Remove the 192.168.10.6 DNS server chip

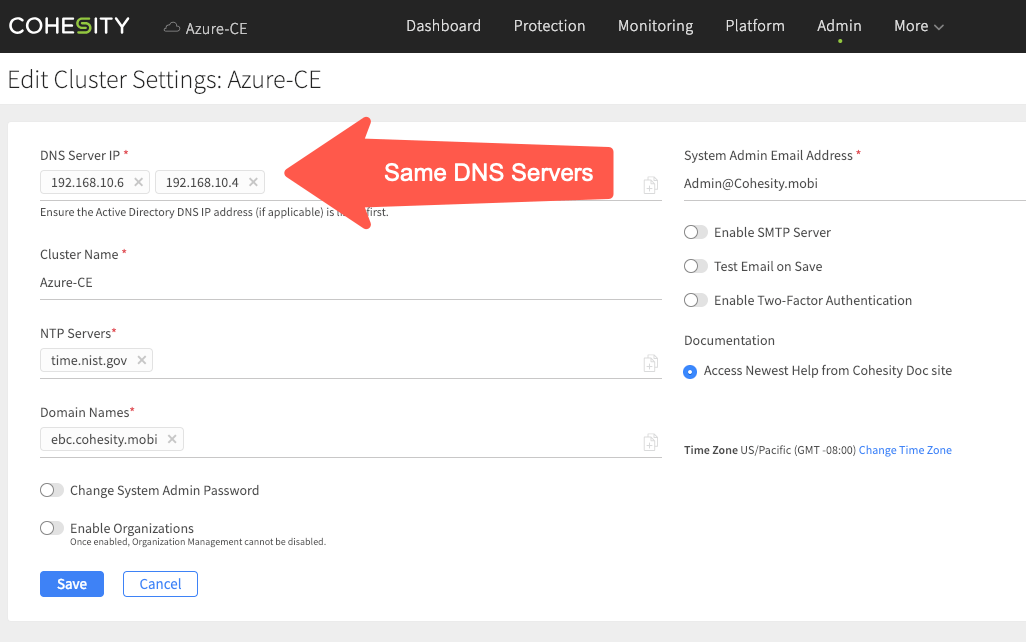138,182
